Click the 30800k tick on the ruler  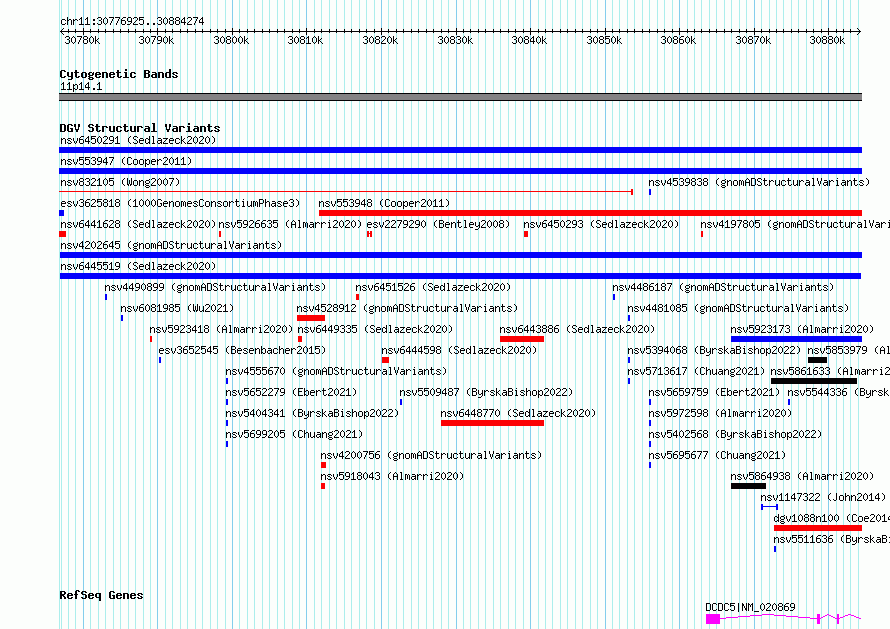[x=231, y=40]
